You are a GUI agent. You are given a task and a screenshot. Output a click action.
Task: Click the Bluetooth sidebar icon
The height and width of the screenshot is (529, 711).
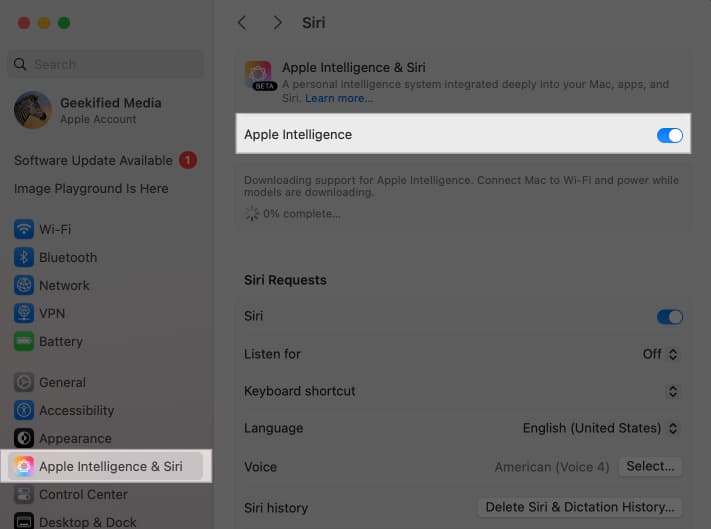pyautogui.click(x=24, y=257)
